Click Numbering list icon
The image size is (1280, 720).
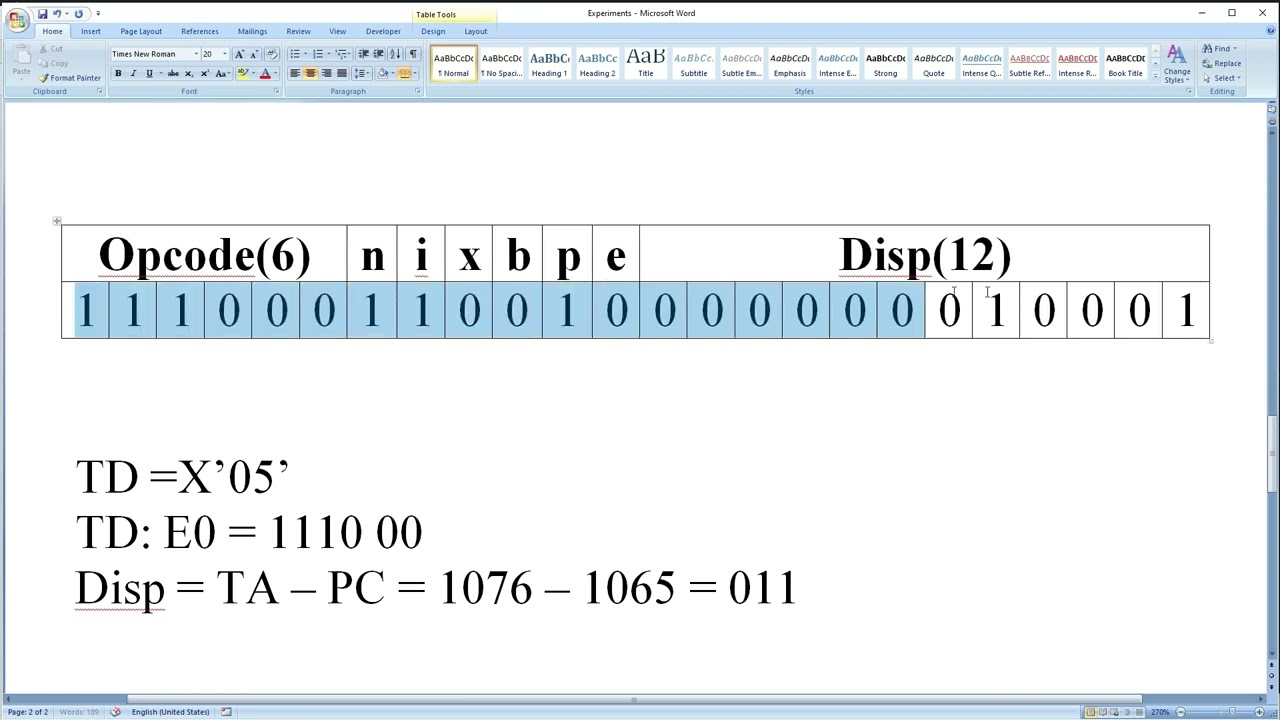pos(319,54)
